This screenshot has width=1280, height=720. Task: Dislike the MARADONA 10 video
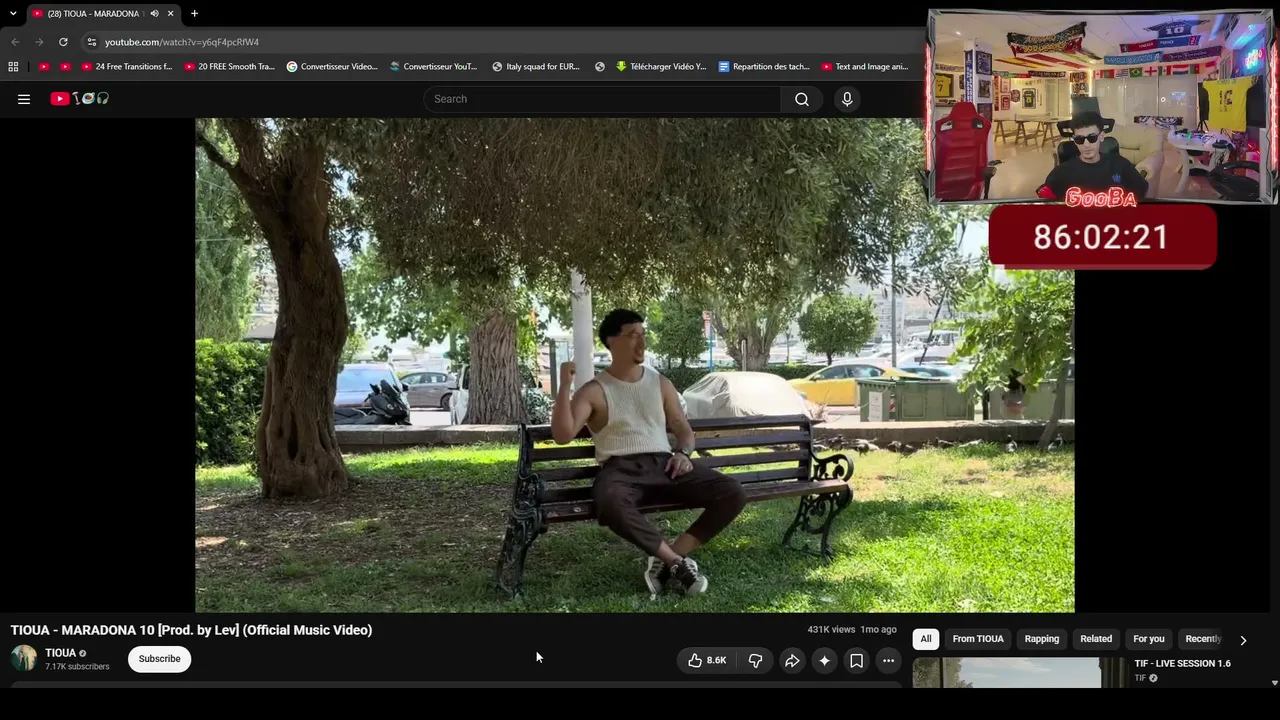click(755, 660)
